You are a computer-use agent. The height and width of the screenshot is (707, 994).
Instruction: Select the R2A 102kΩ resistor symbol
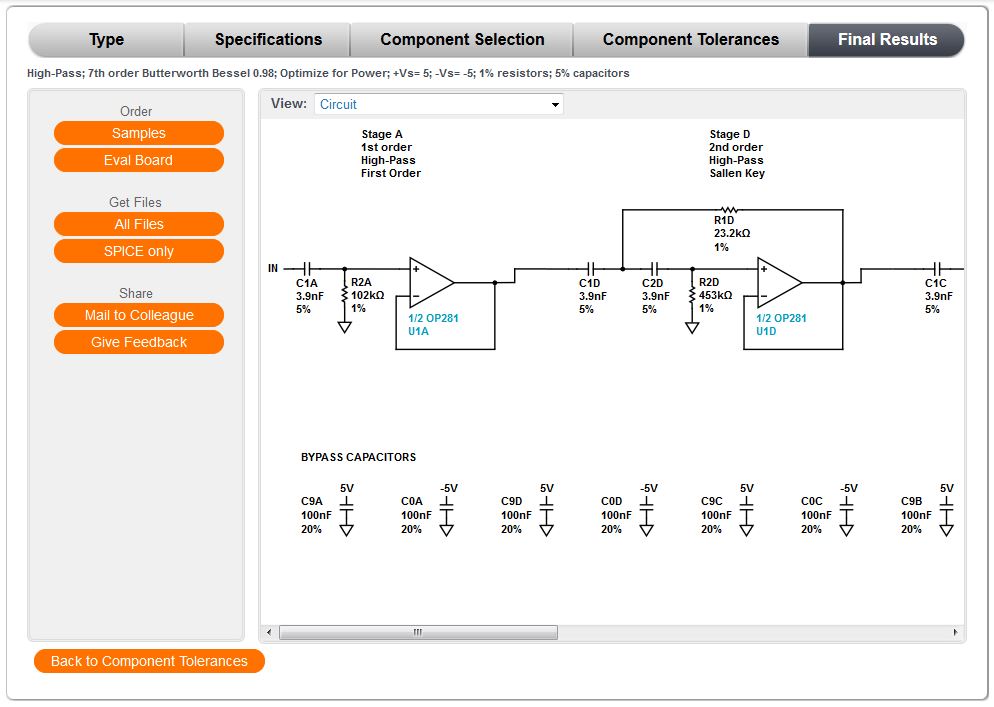coord(345,295)
